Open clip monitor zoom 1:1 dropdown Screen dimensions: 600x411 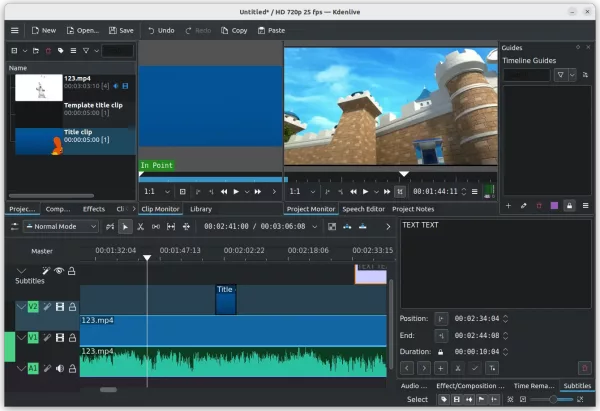[157, 191]
